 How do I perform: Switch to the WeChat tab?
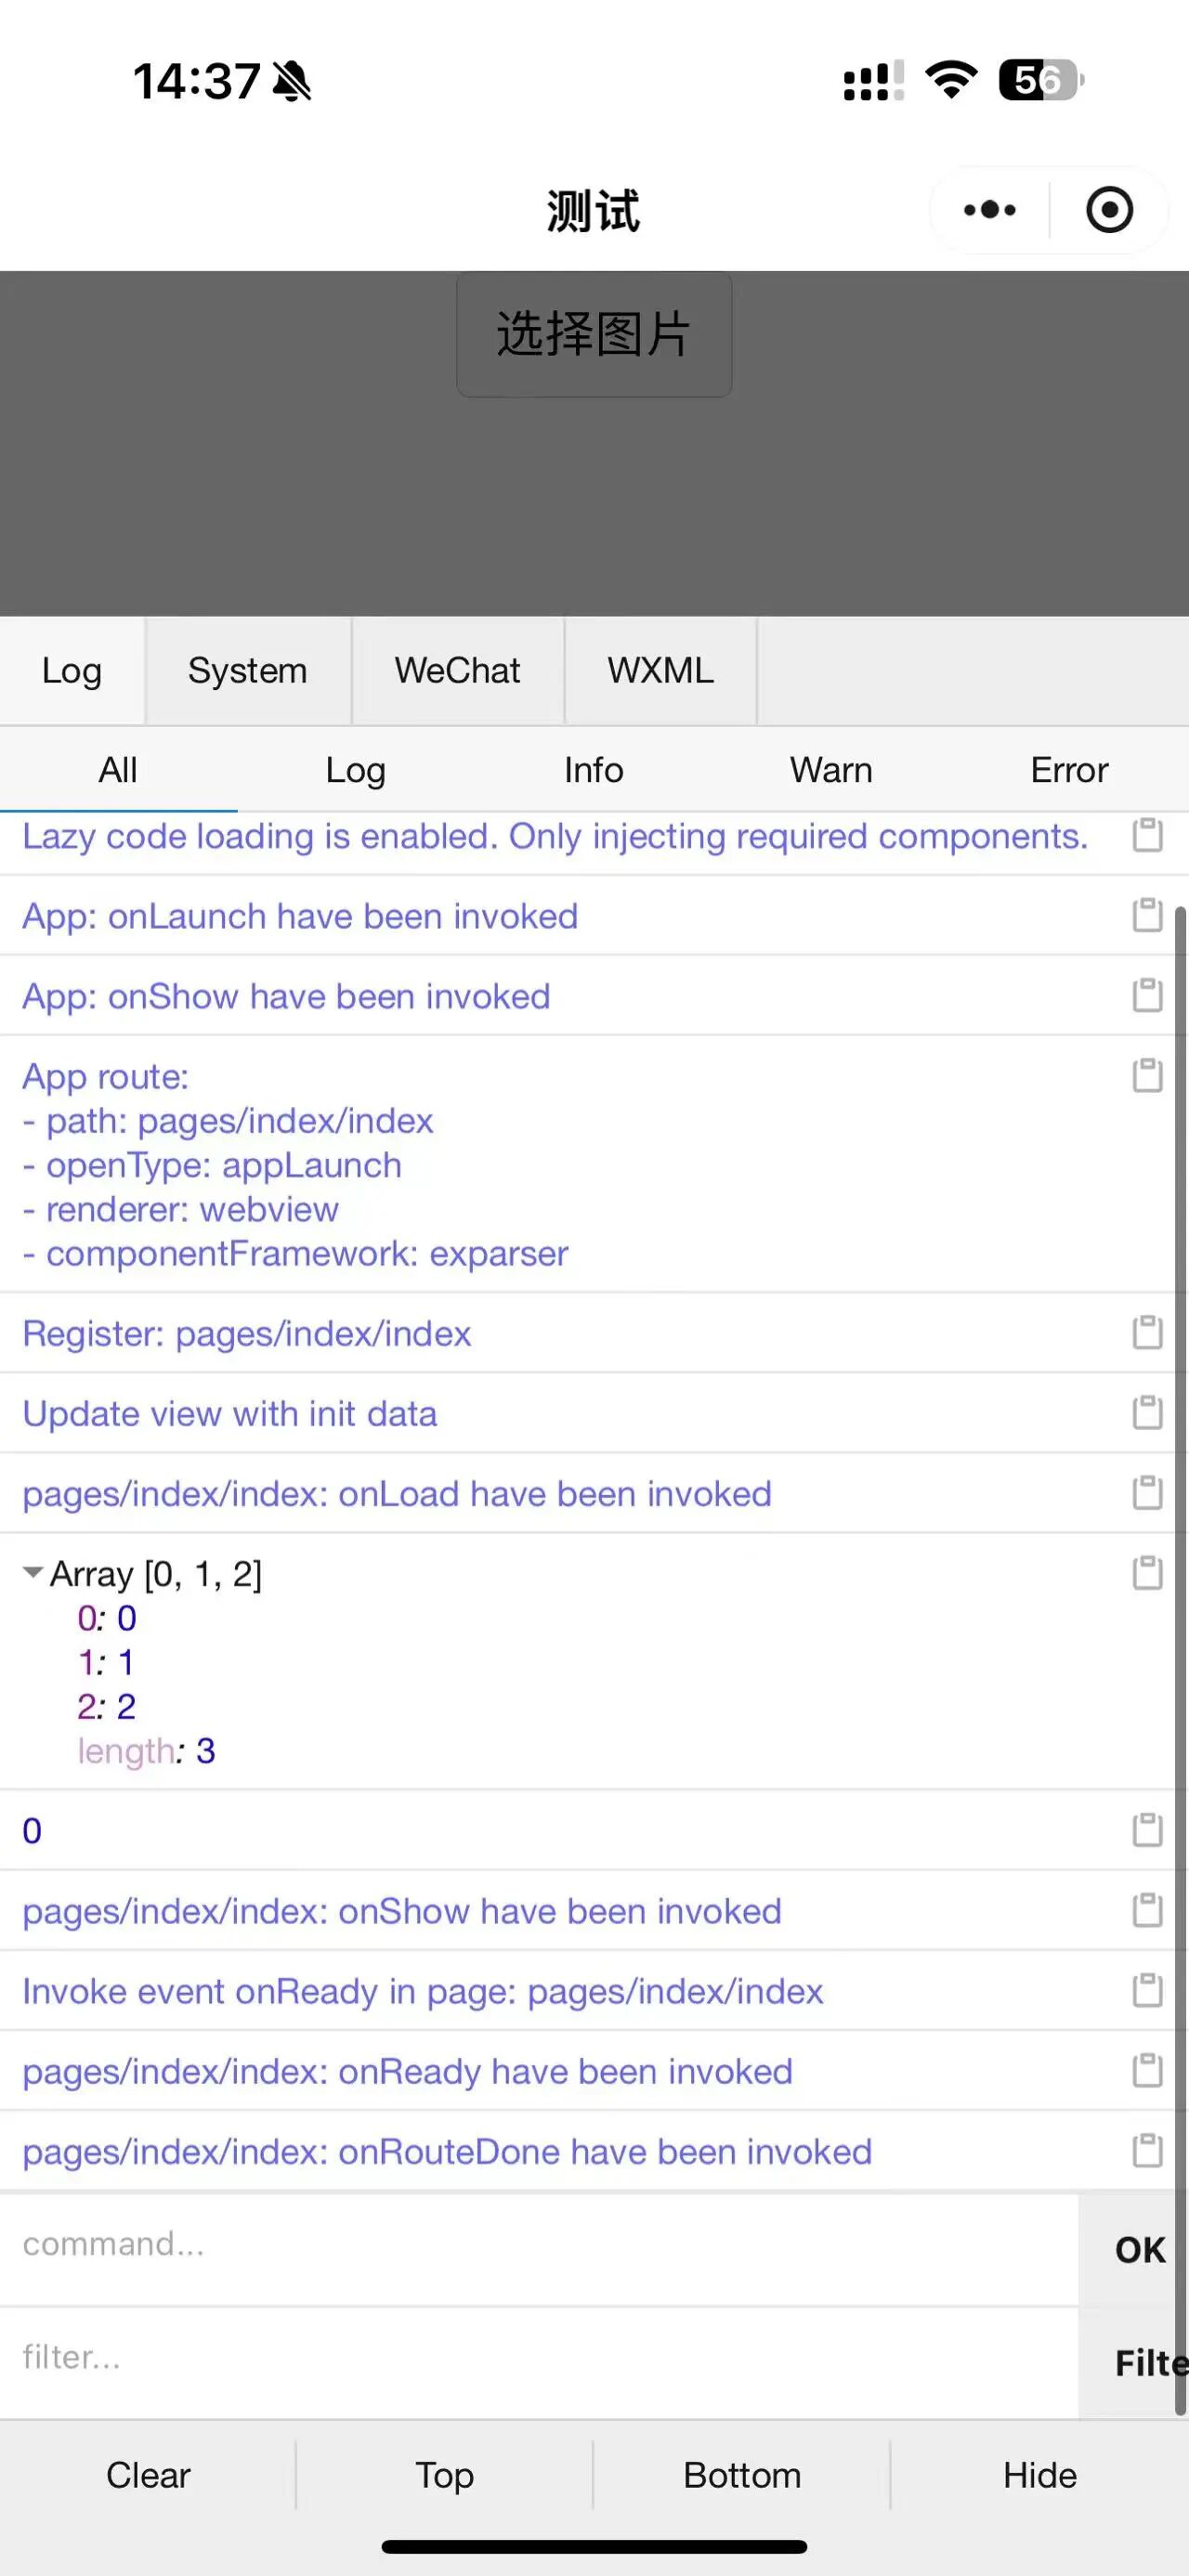(x=457, y=670)
